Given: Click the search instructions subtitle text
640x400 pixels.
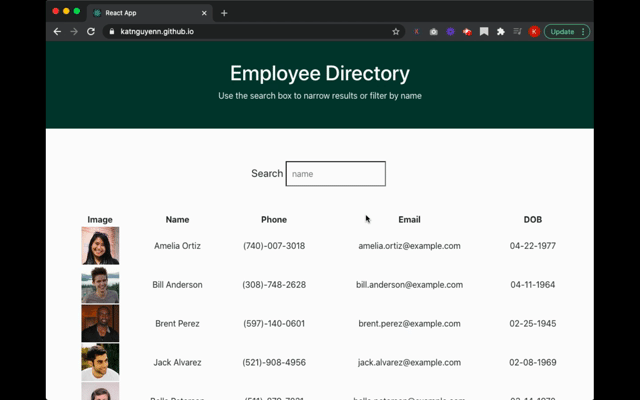Looking at the screenshot, I should coord(320,96).
